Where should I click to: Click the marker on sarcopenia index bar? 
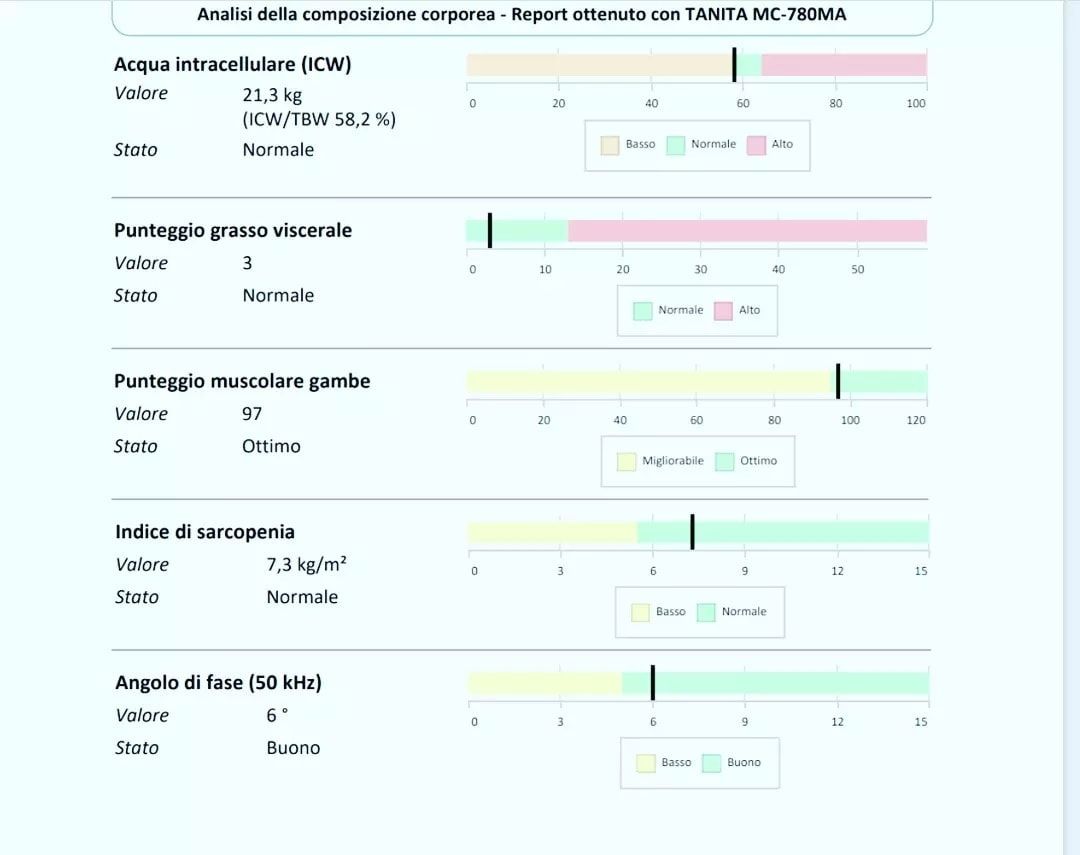pyautogui.click(x=692, y=532)
